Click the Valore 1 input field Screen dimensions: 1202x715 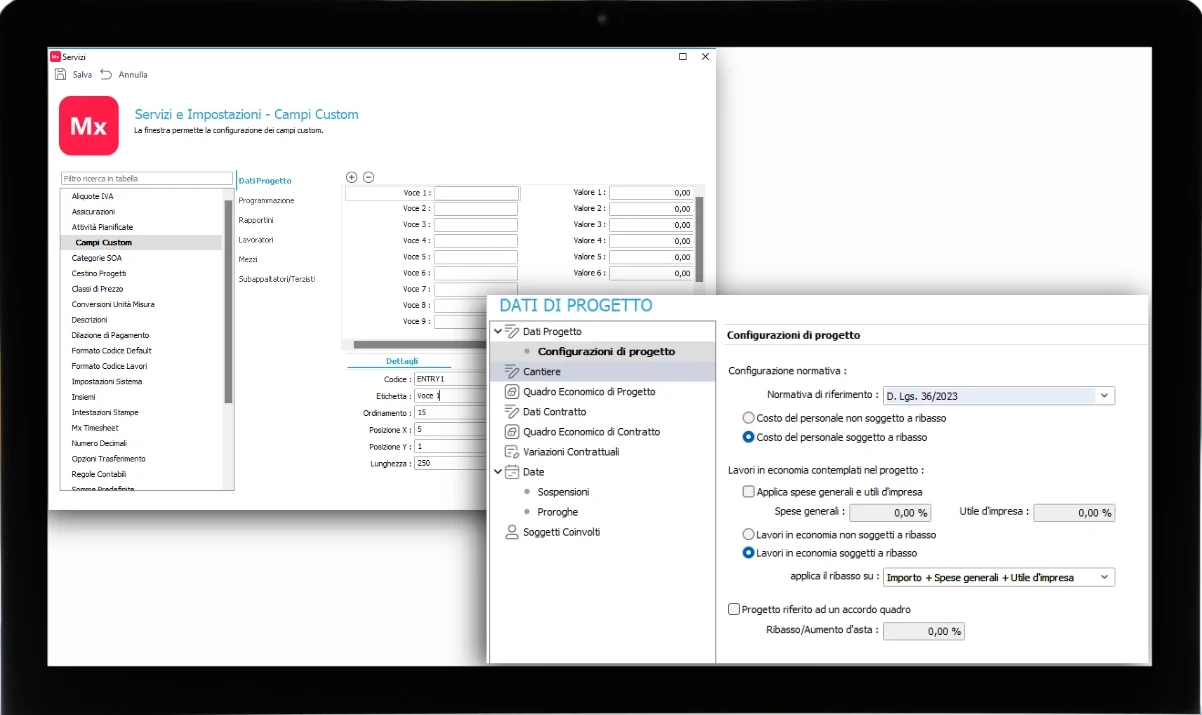click(651, 192)
